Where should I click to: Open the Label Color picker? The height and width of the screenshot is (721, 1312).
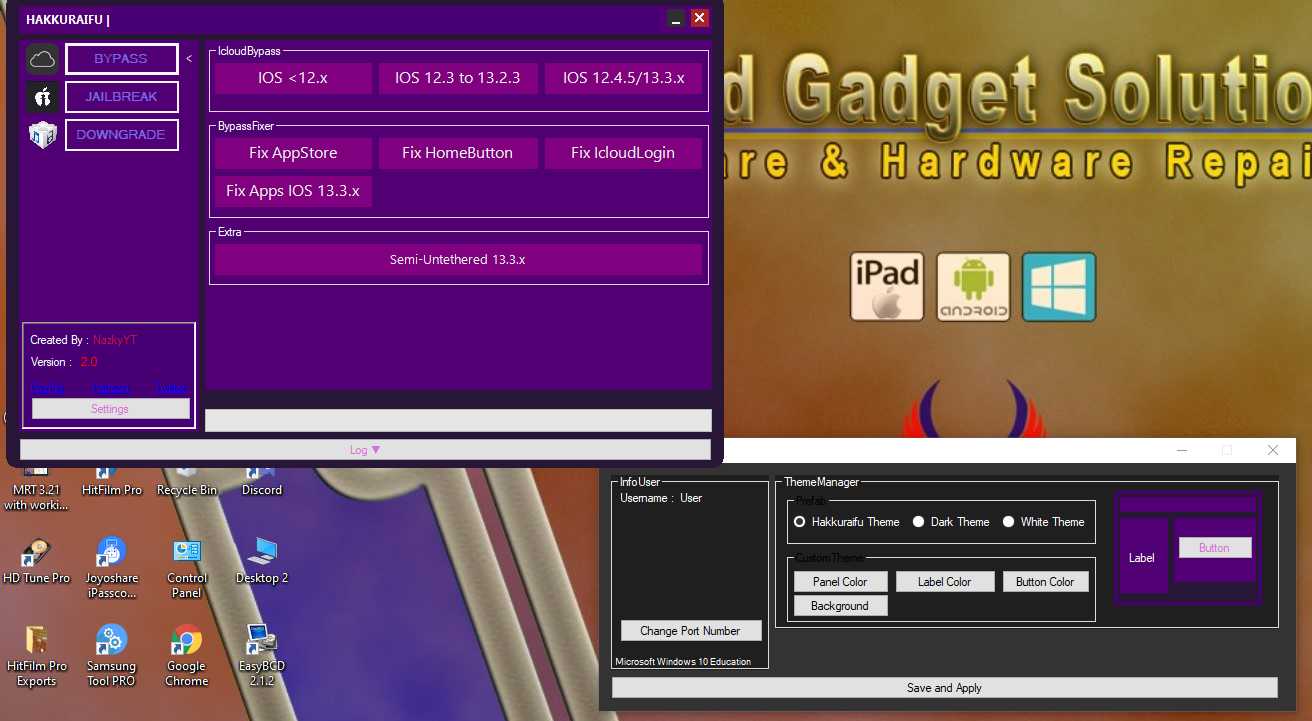click(945, 582)
